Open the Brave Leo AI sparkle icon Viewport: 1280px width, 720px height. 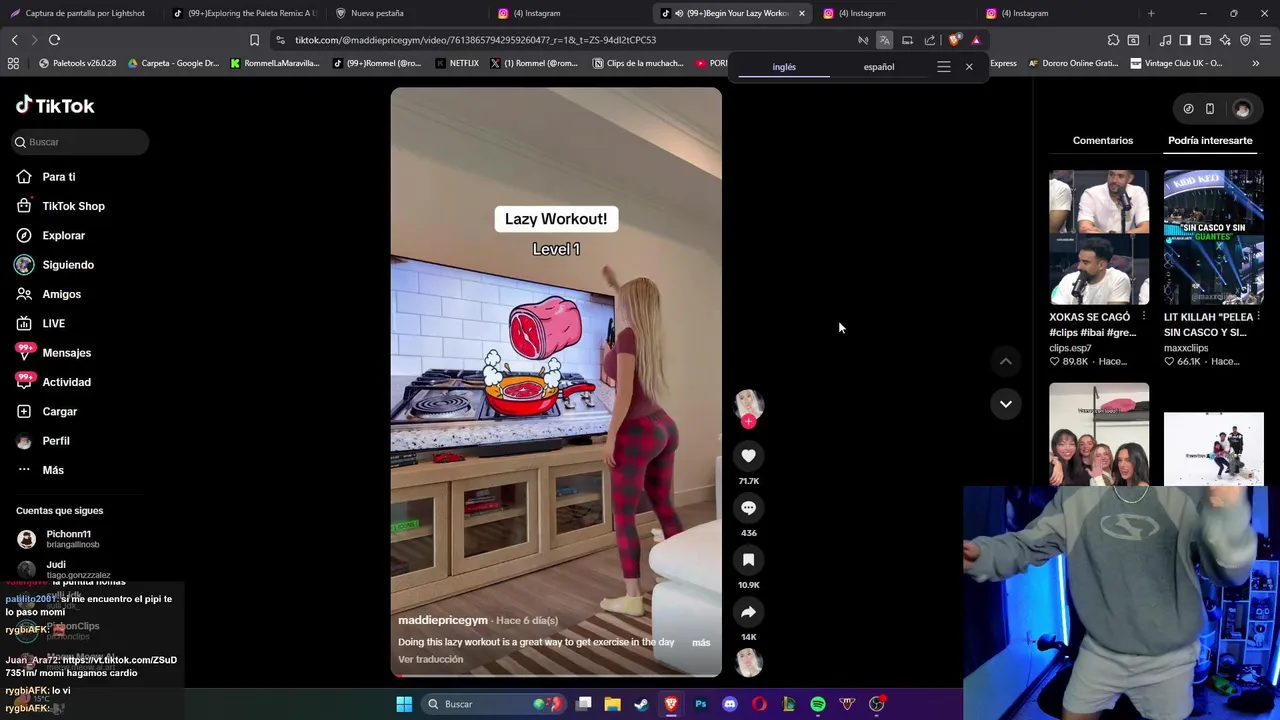click(x=1225, y=40)
